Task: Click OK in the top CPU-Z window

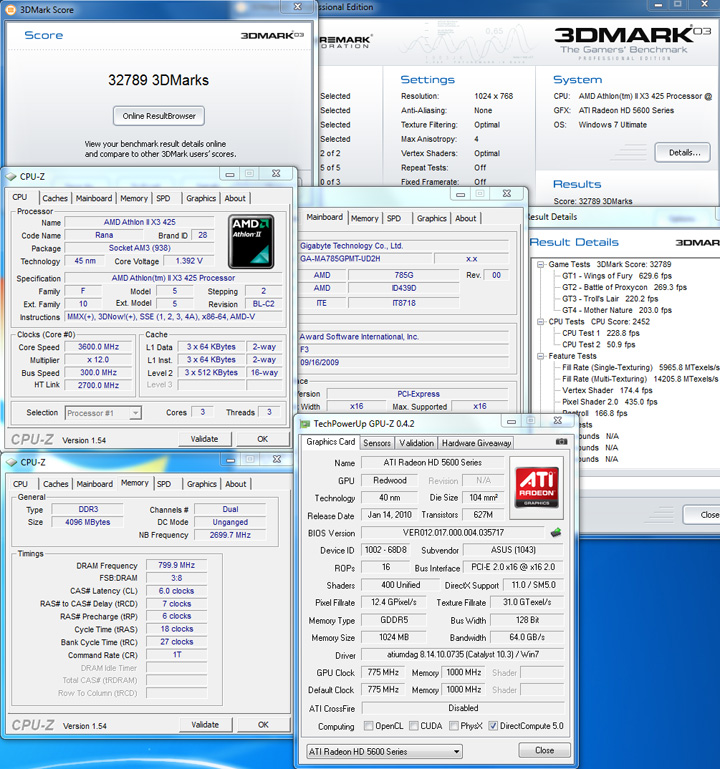Action: pyautogui.click(x=263, y=439)
